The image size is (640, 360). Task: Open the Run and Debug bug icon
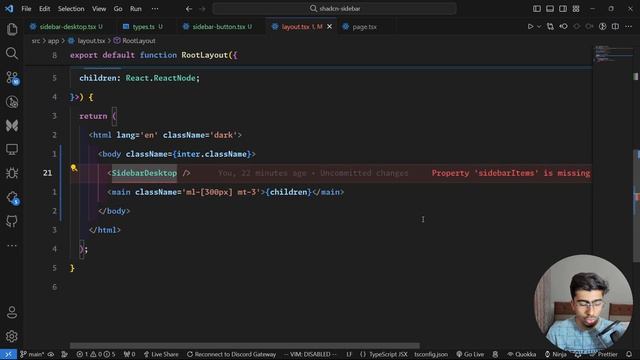12,173
